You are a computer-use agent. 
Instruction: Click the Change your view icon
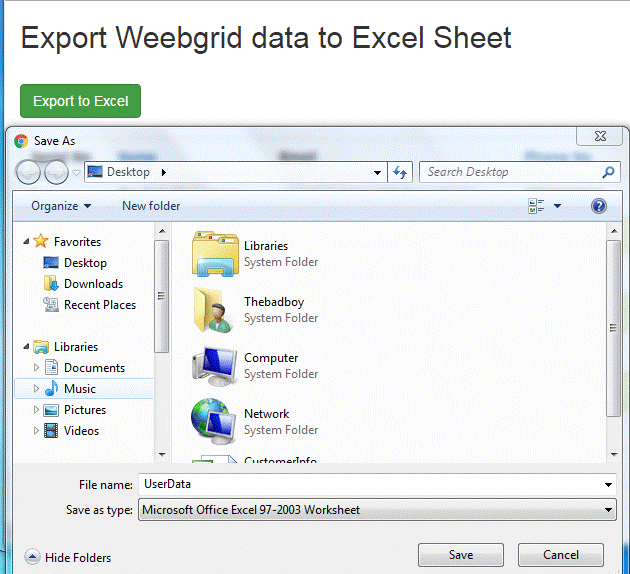coord(536,206)
